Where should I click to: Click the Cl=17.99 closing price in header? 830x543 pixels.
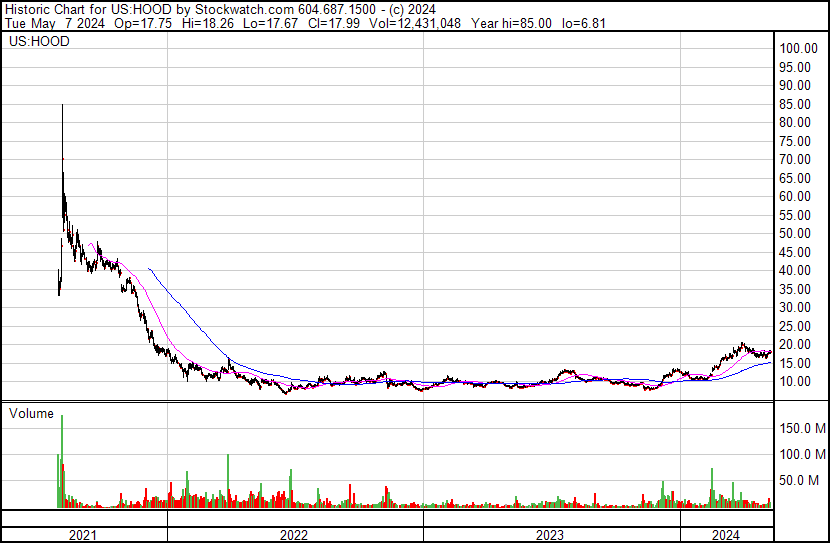click(x=336, y=23)
